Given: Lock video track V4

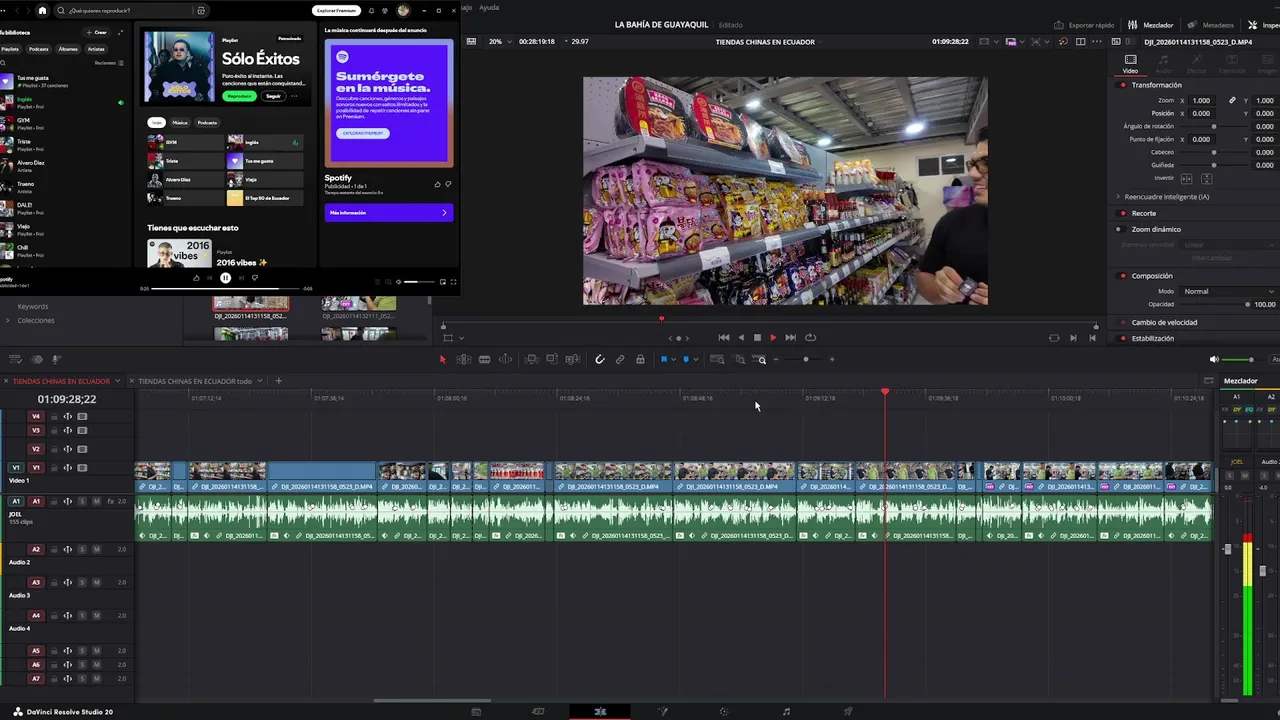Looking at the screenshot, I should [x=53, y=416].
